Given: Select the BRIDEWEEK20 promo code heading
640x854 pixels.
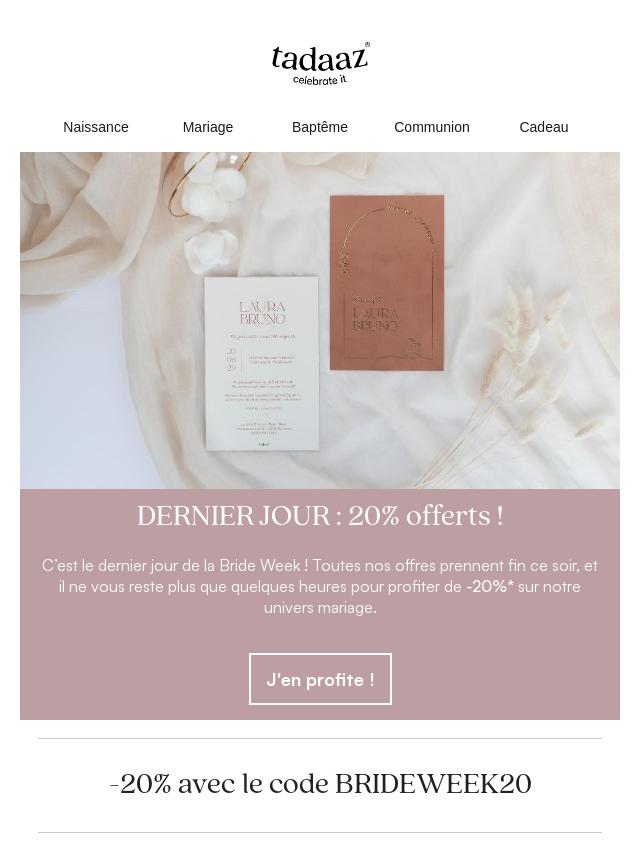Looking at the screenshot, I should (320, 784).
